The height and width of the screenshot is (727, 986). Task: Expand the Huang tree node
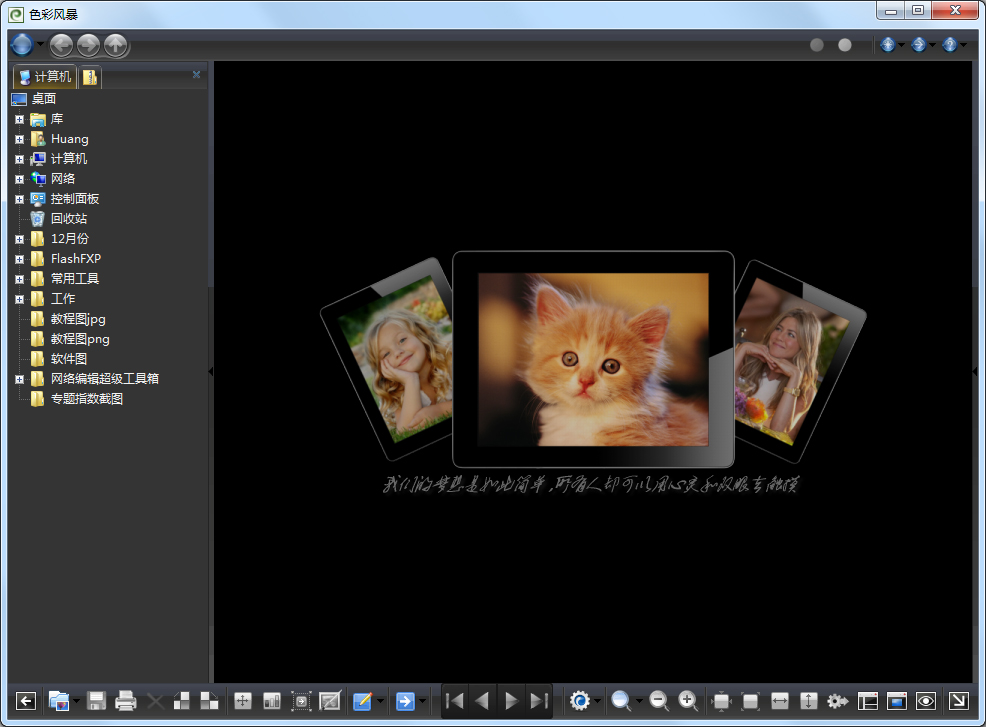click(x=19, y=140)
